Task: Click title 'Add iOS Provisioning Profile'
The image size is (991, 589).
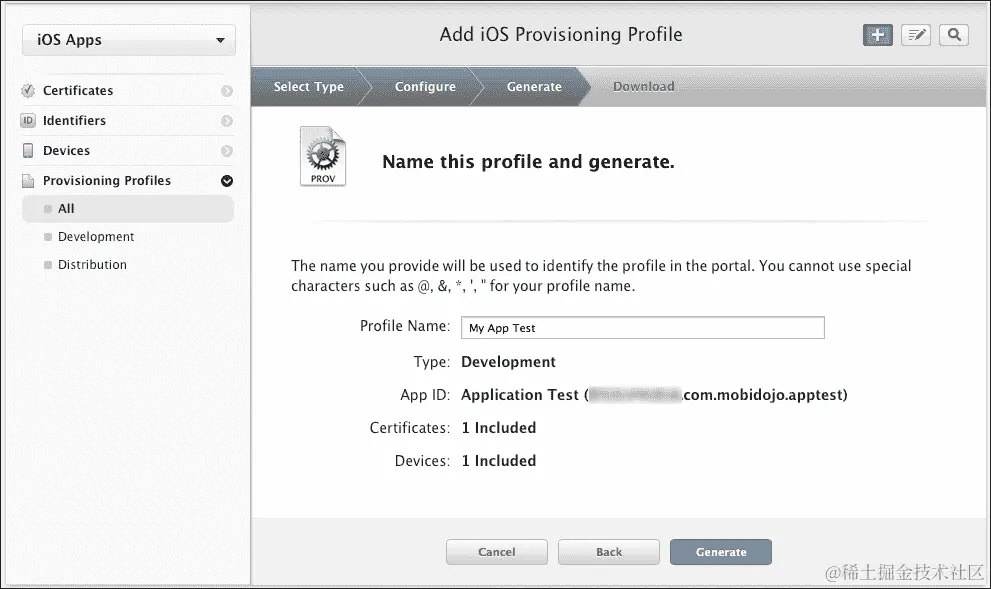Action: pos(561,34)
